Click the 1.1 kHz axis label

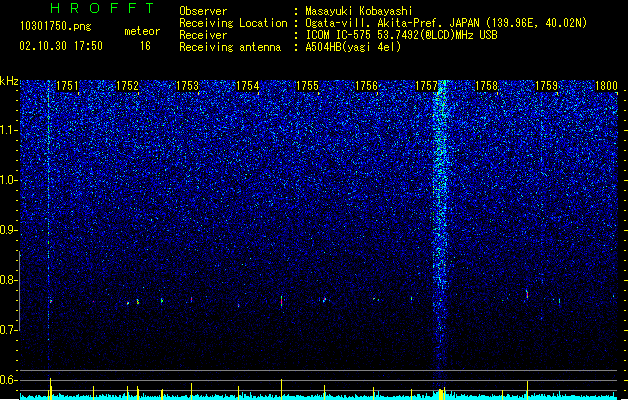point(8,130)
